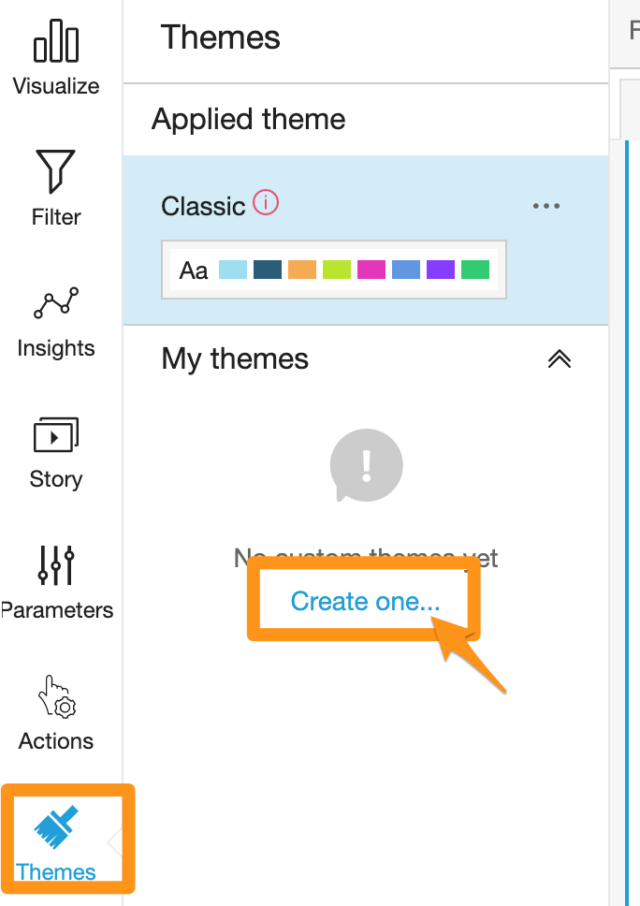Click the Create one... link
The width and height of the screenshot is (640, 906).
pos(365,601)
